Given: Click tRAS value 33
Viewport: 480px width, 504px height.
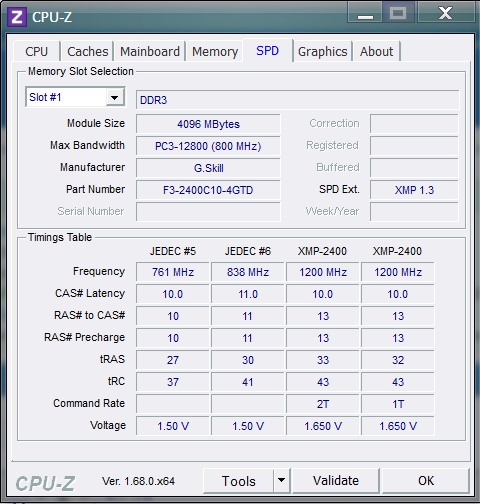Looking at the screenshot, I should coord(323,360).
